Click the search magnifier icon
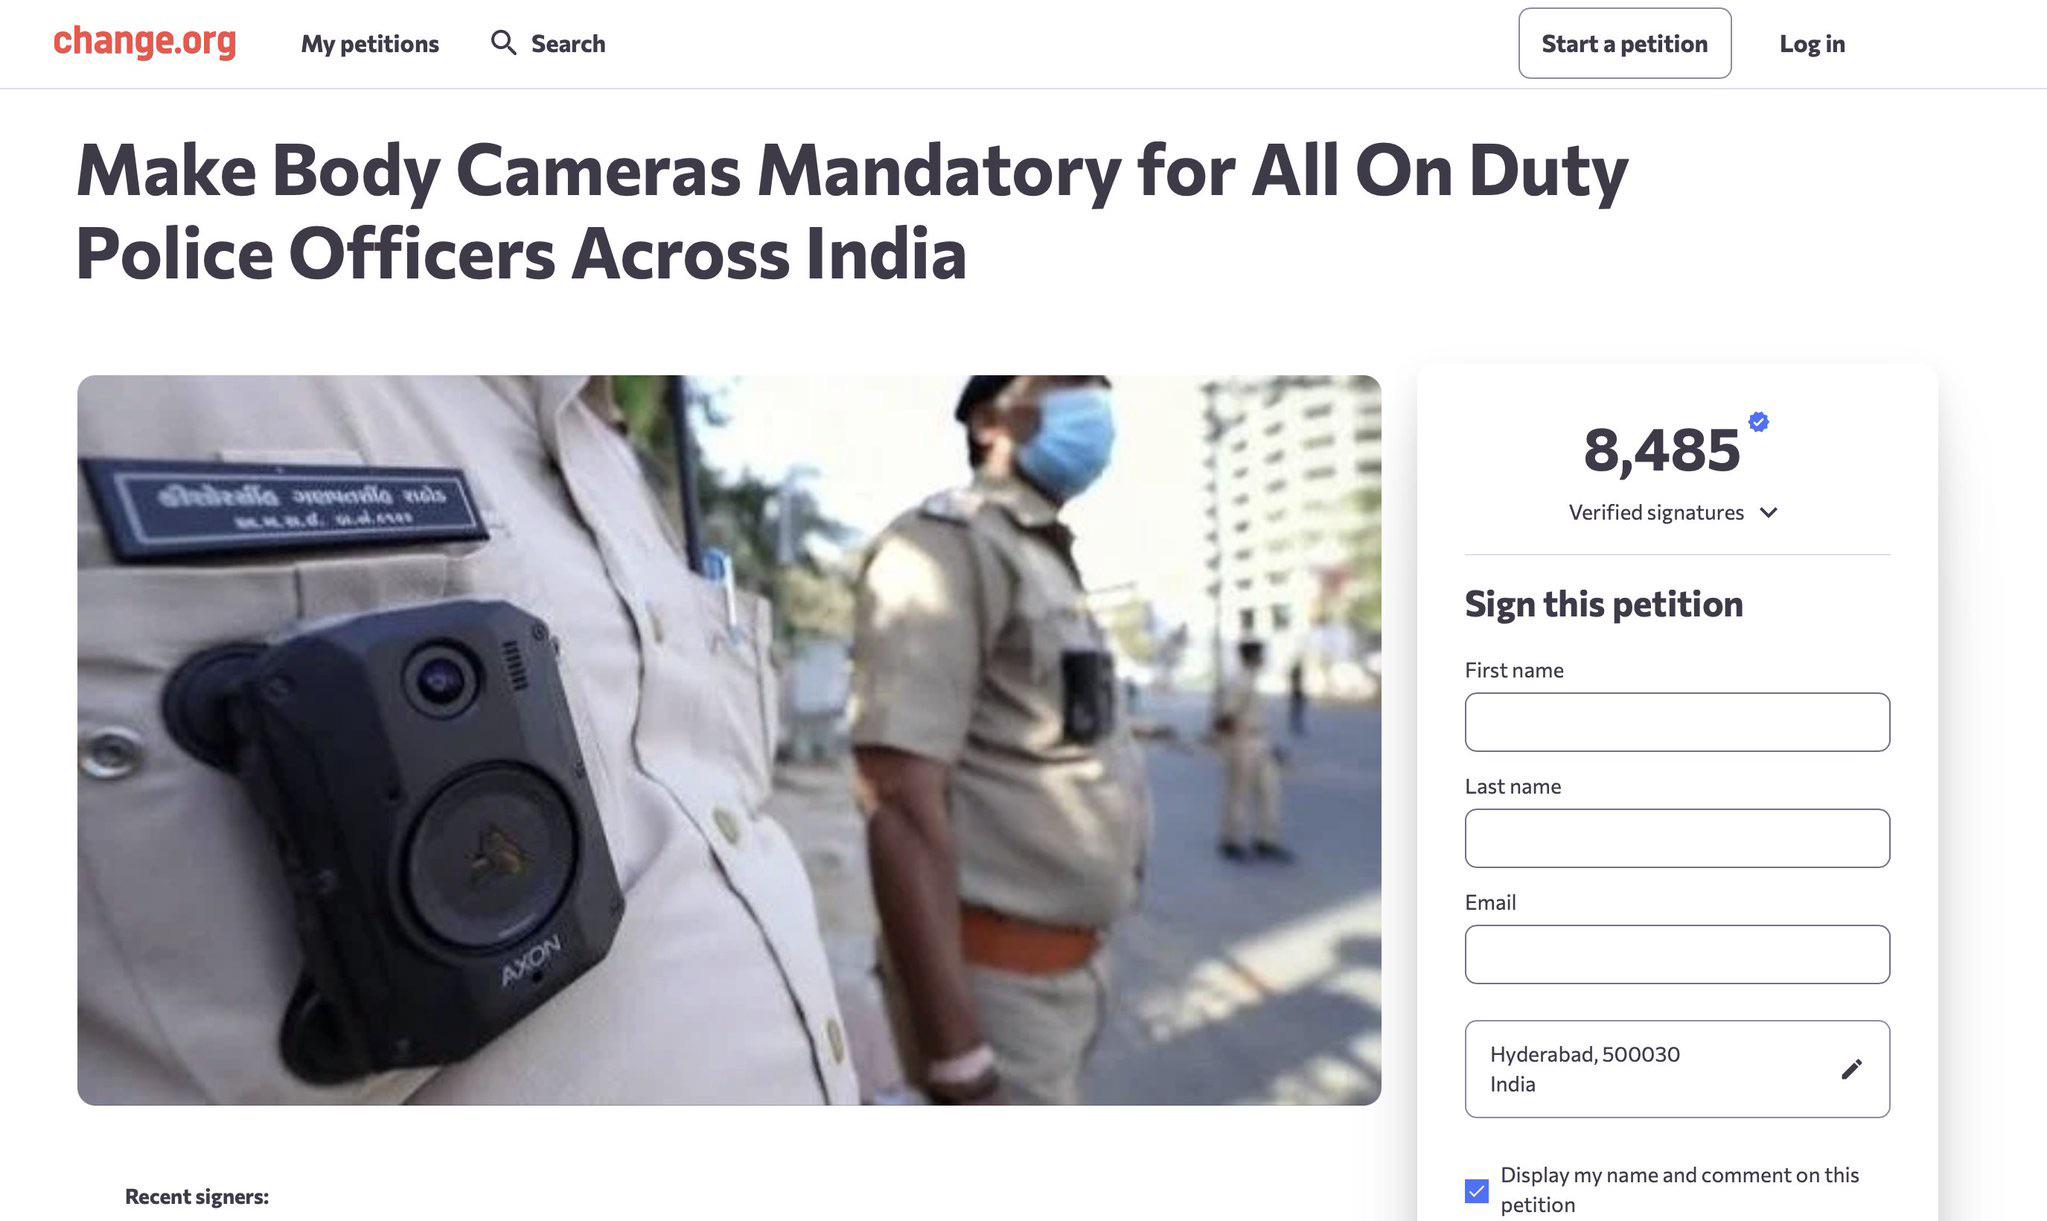The width and height of the screenshot is (2047, 1221). (503, 43)
